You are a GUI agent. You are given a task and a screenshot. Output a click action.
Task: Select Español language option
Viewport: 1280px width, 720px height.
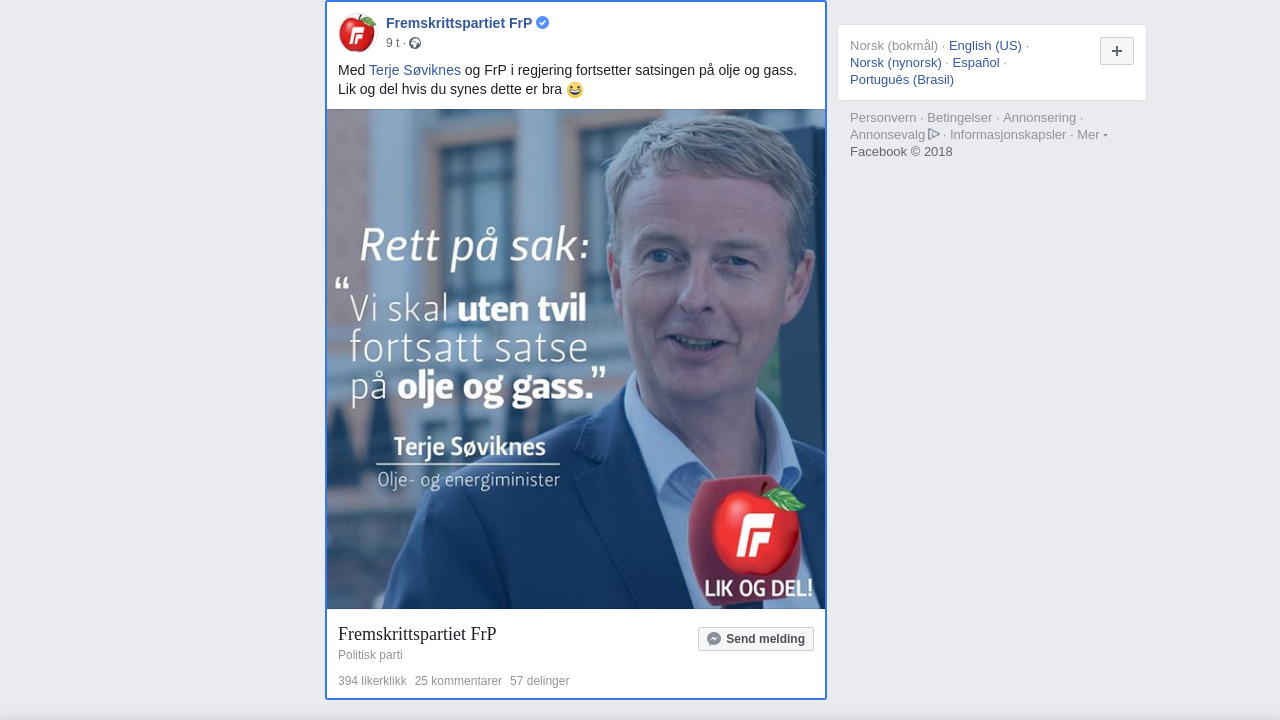[976, 62]
